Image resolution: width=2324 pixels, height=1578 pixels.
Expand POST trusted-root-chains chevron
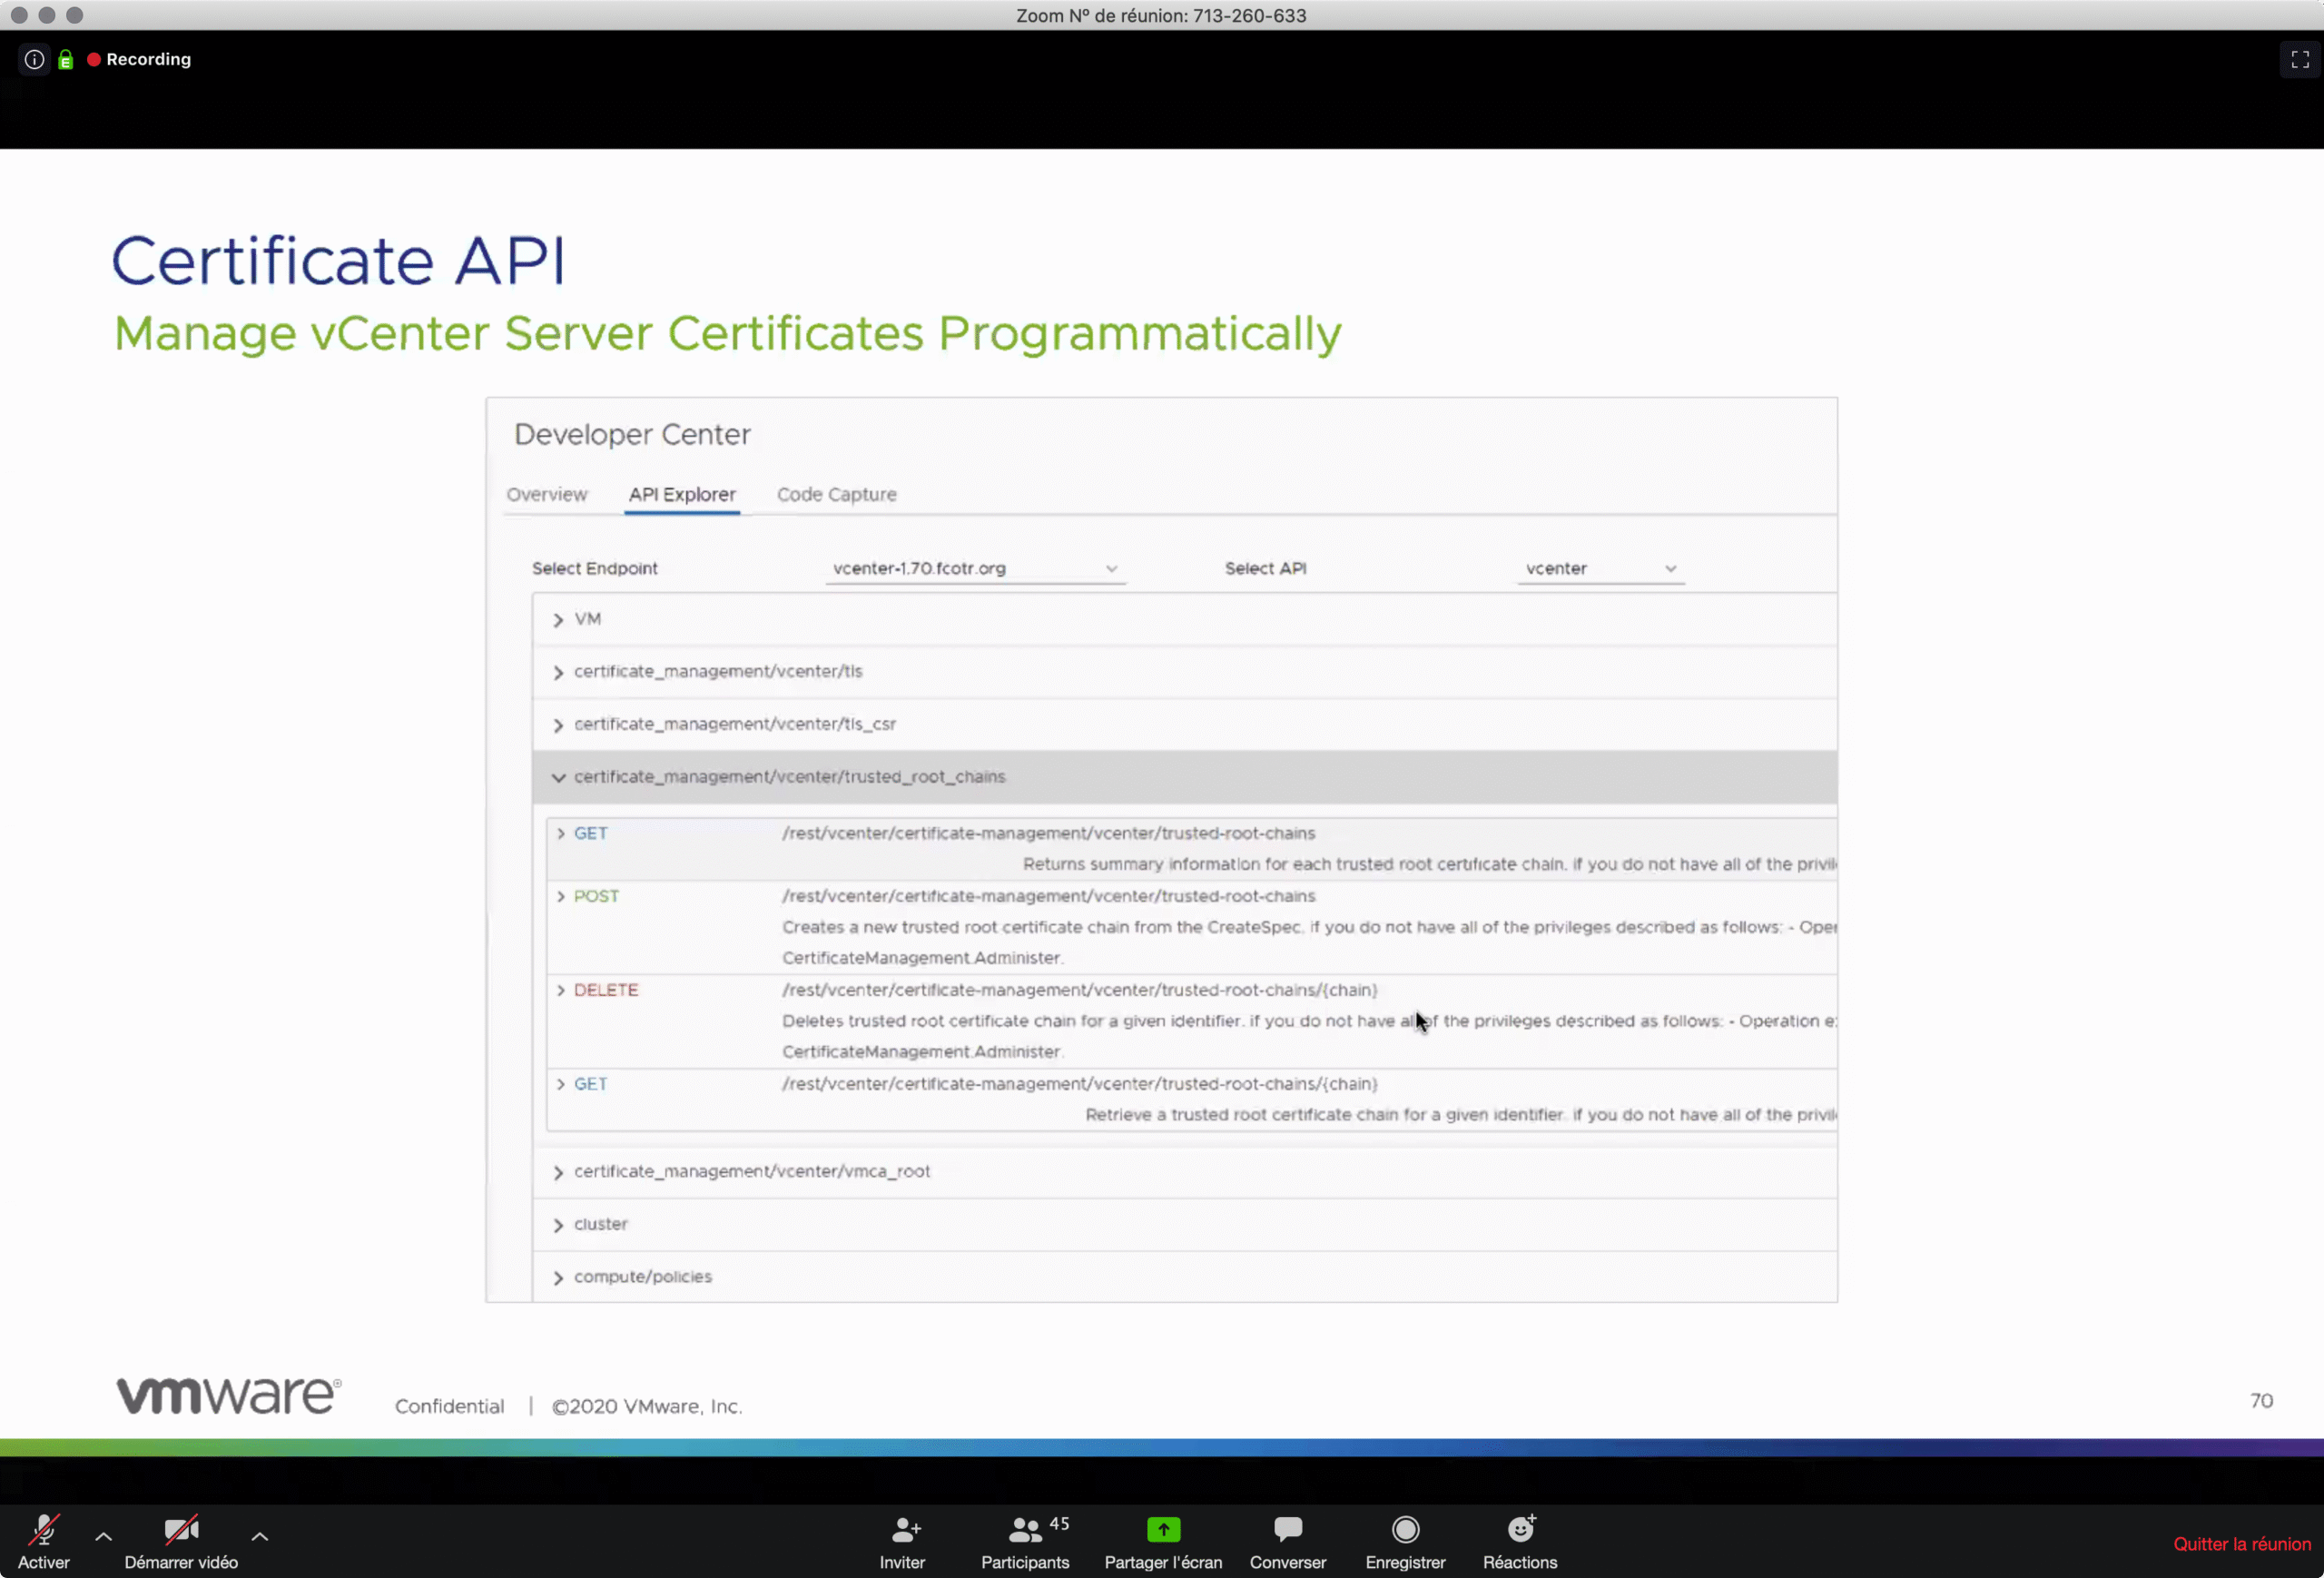point(560,896)
